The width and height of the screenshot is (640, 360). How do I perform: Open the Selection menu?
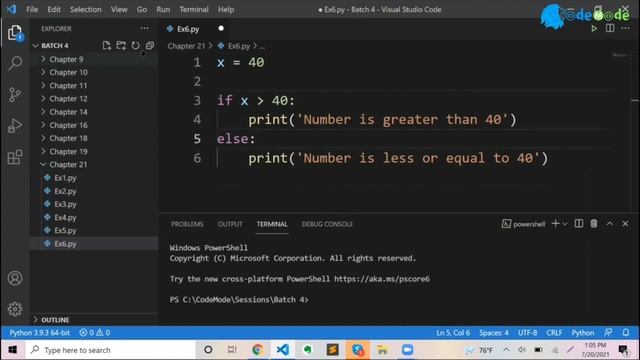click(85, 9)
